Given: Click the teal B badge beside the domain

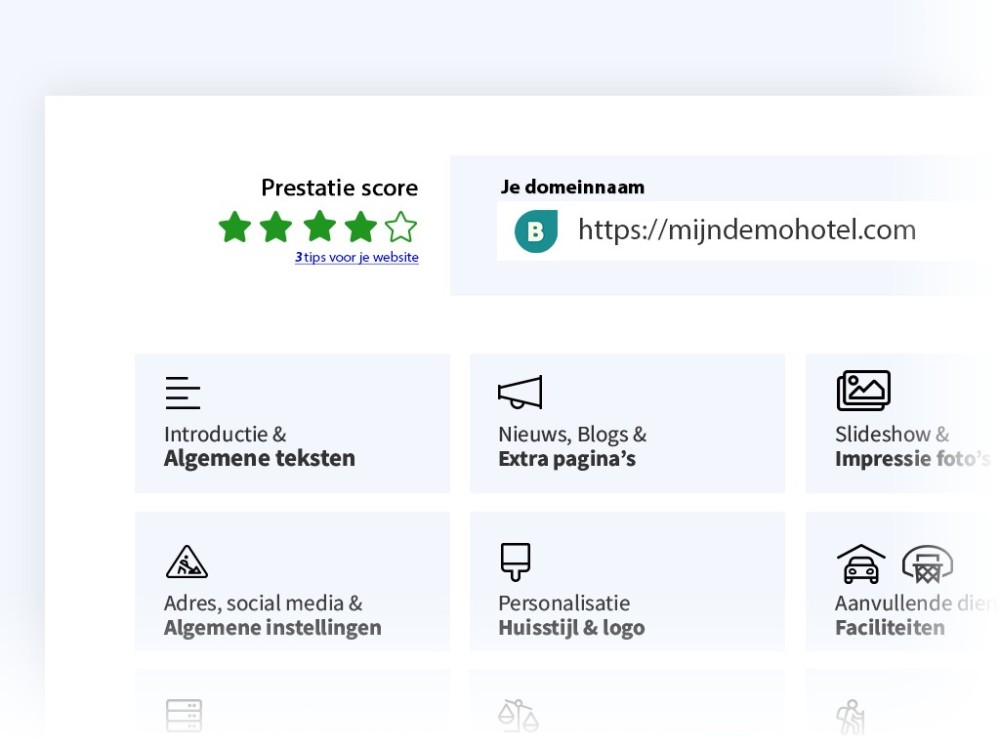Looking at the screenshot, I should click(534, 230).
